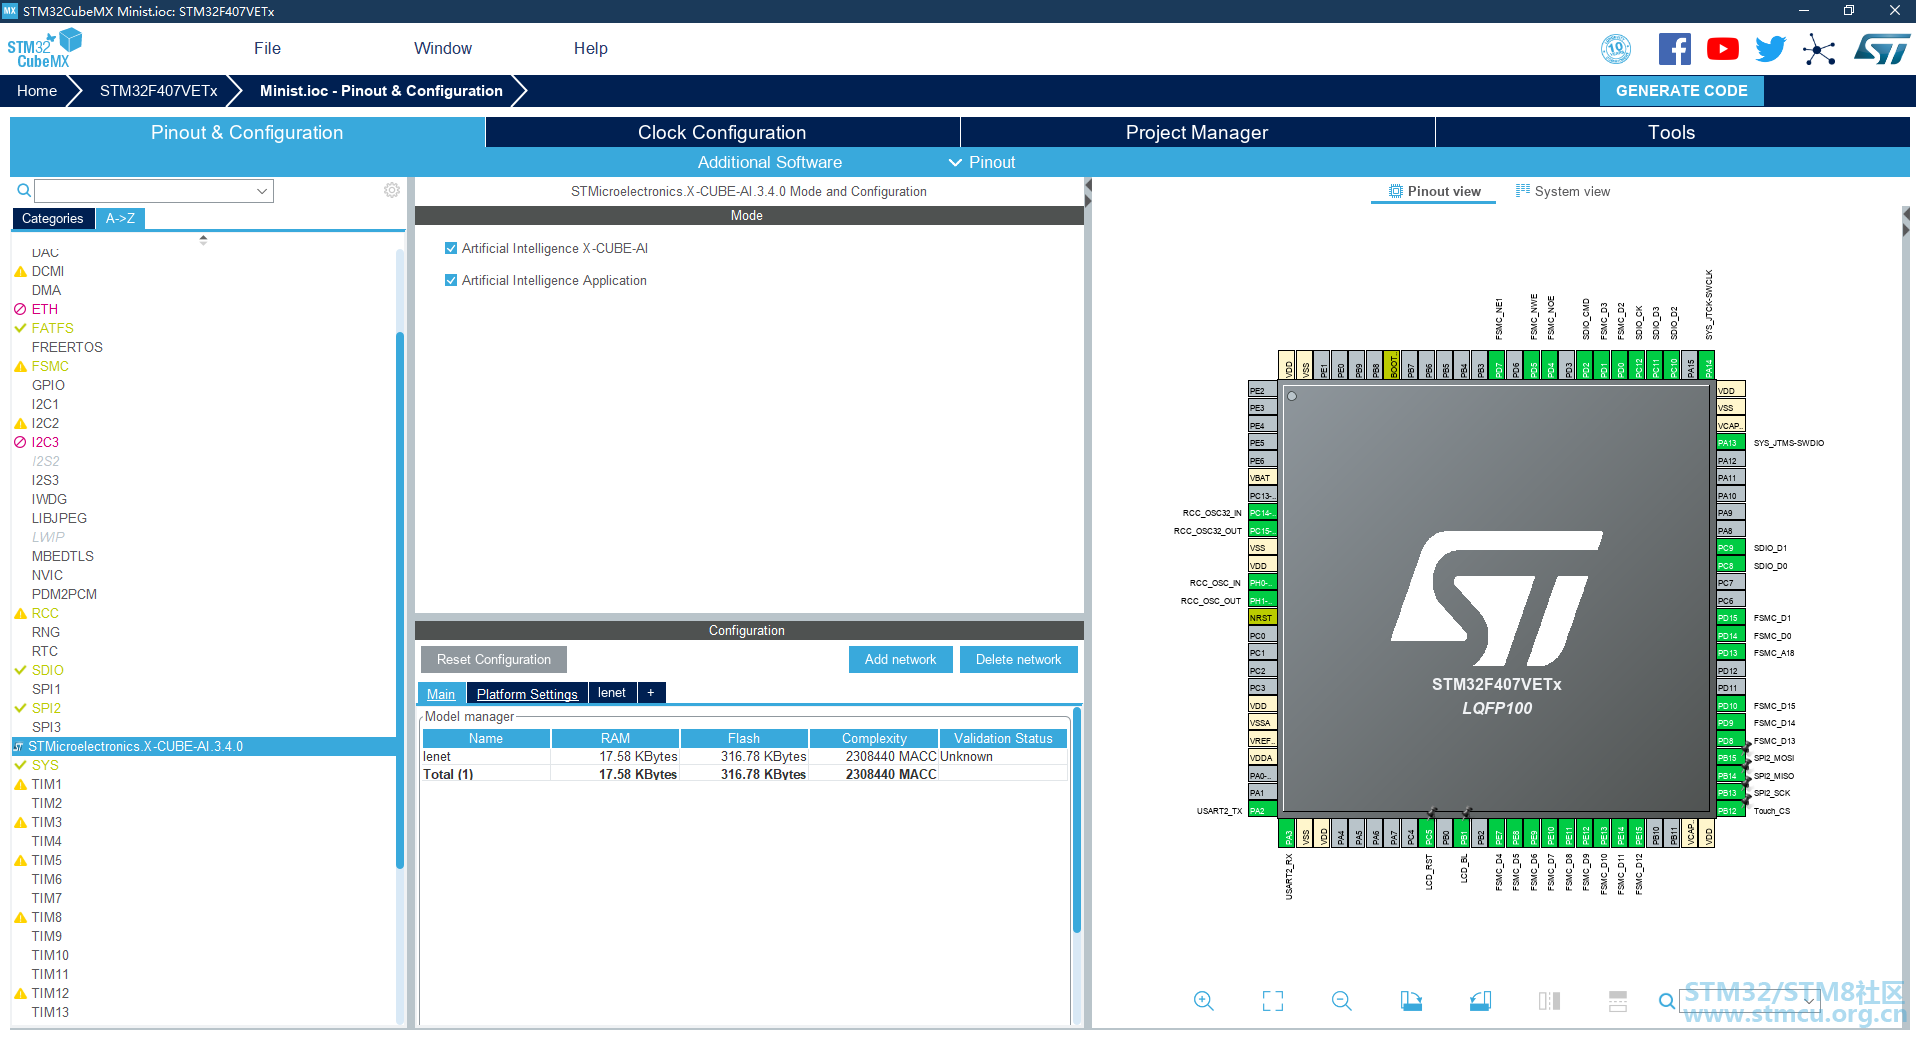Click the Add network button
The image size is (1916, 1037).
click(x=901, y=659)
